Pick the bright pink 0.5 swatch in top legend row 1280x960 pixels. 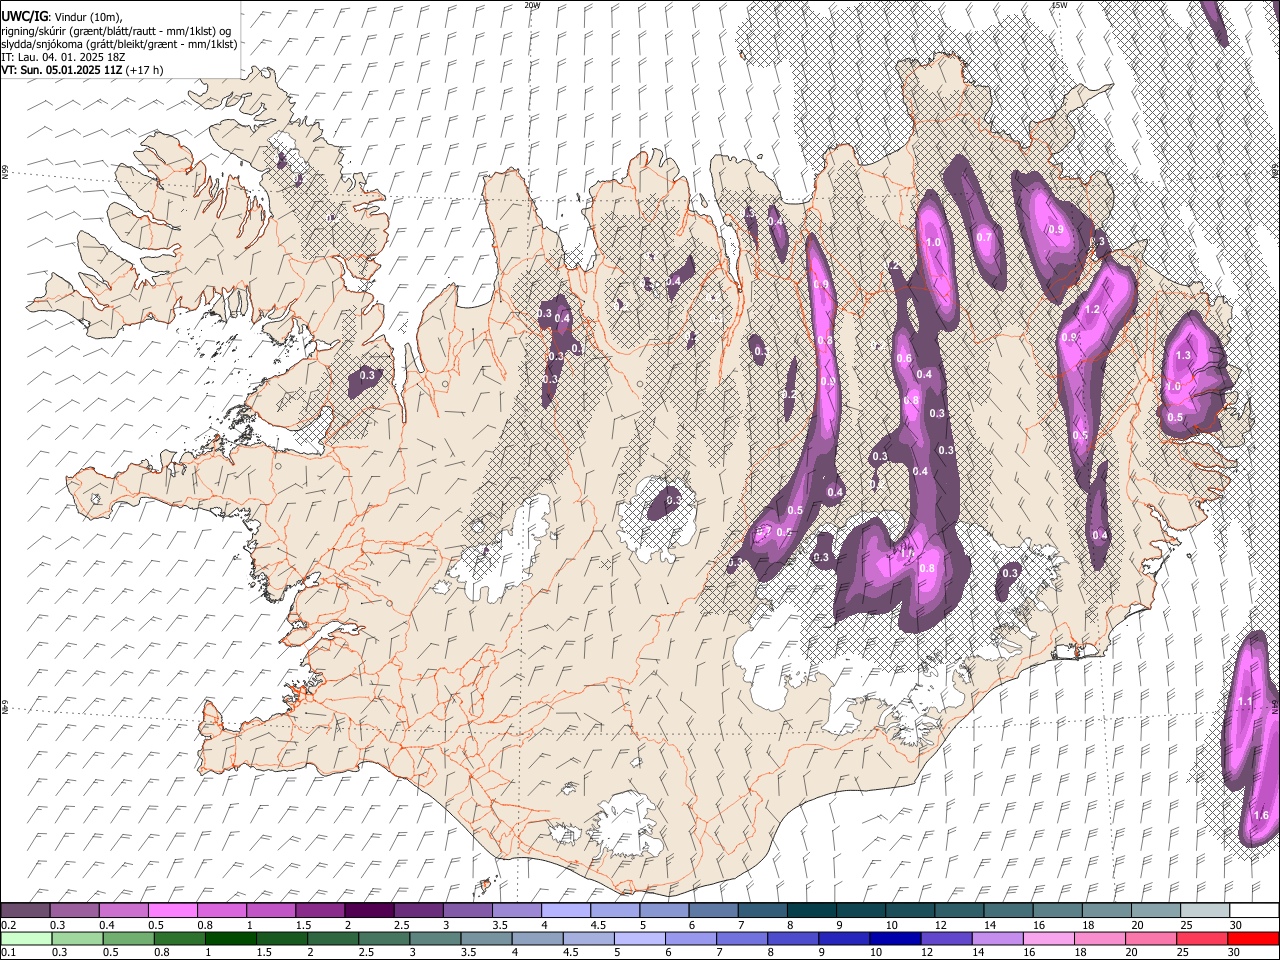173,911
